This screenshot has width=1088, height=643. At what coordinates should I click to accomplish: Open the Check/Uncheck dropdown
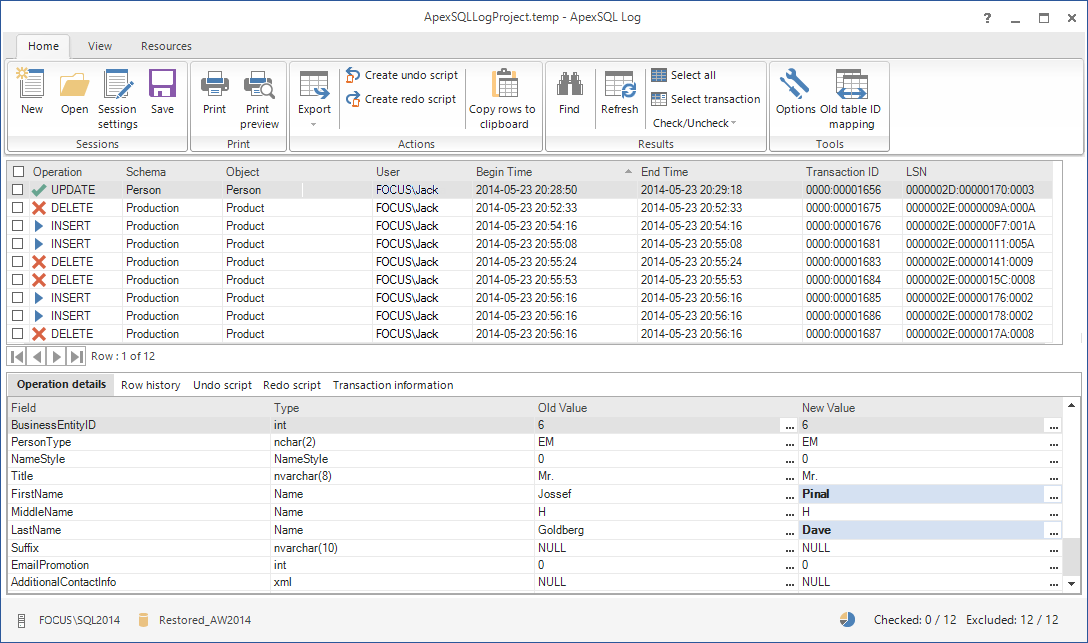tap(695, 123)
